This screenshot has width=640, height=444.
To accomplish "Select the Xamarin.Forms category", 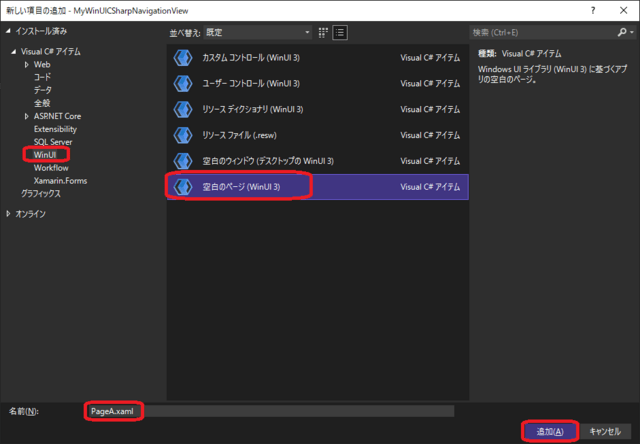I will tap(62, 181).
